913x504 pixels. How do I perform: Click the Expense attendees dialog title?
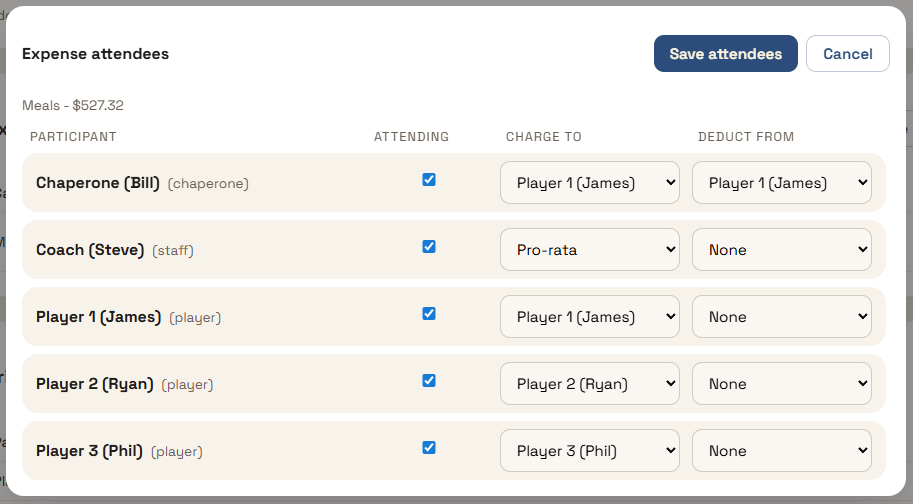95,54
